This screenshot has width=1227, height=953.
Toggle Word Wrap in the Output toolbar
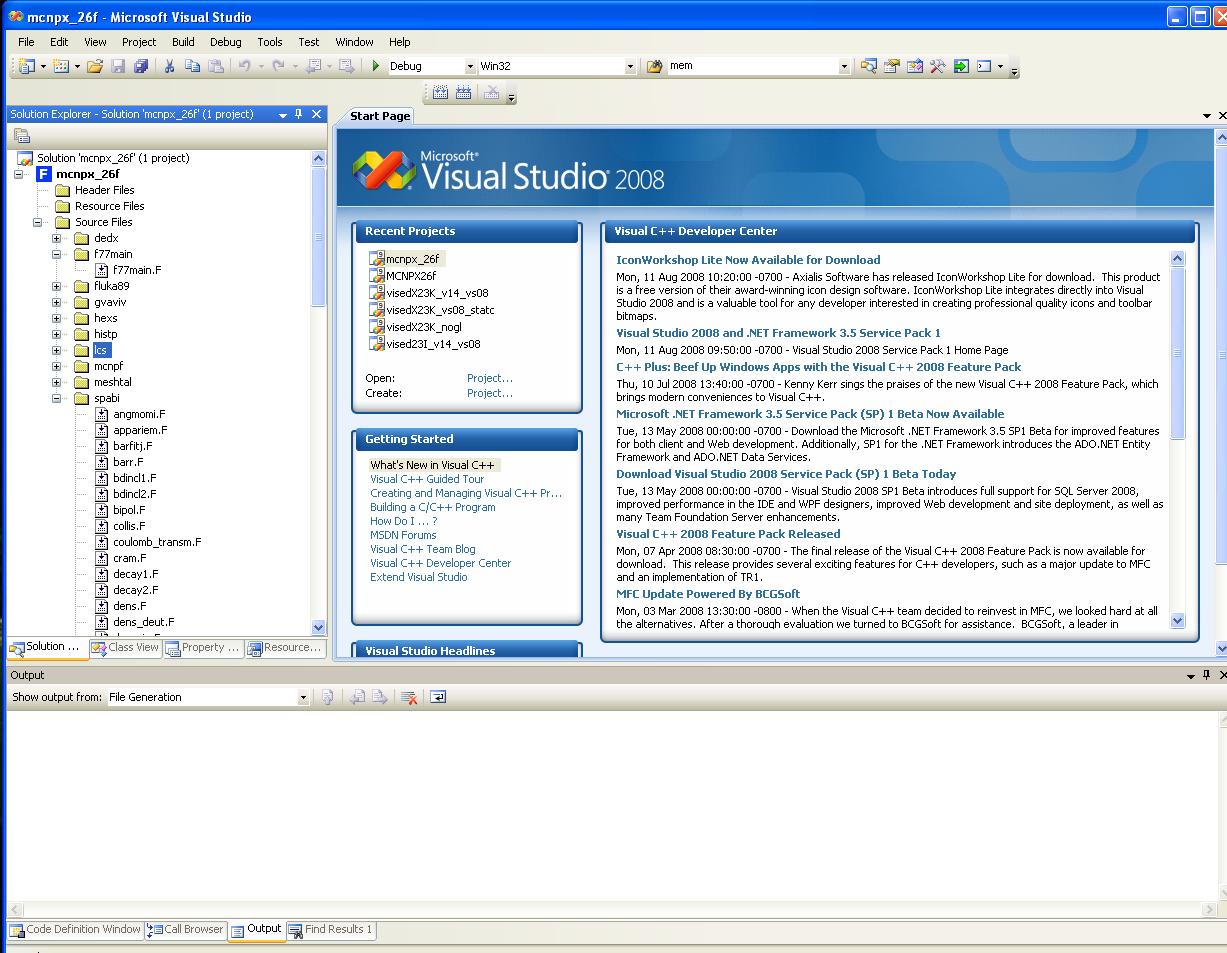pyautogui.click(x=437, y=697)
